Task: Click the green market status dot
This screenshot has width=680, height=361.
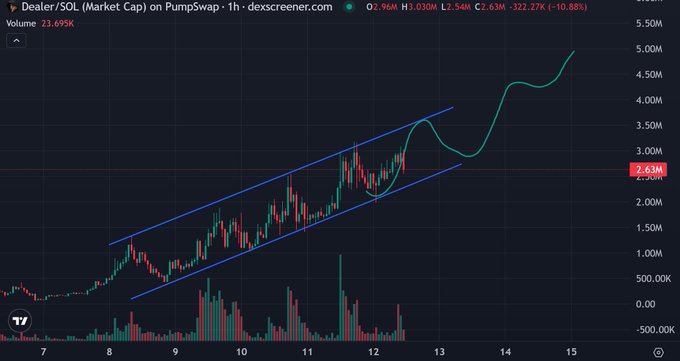Action: [x=348, y=7]
